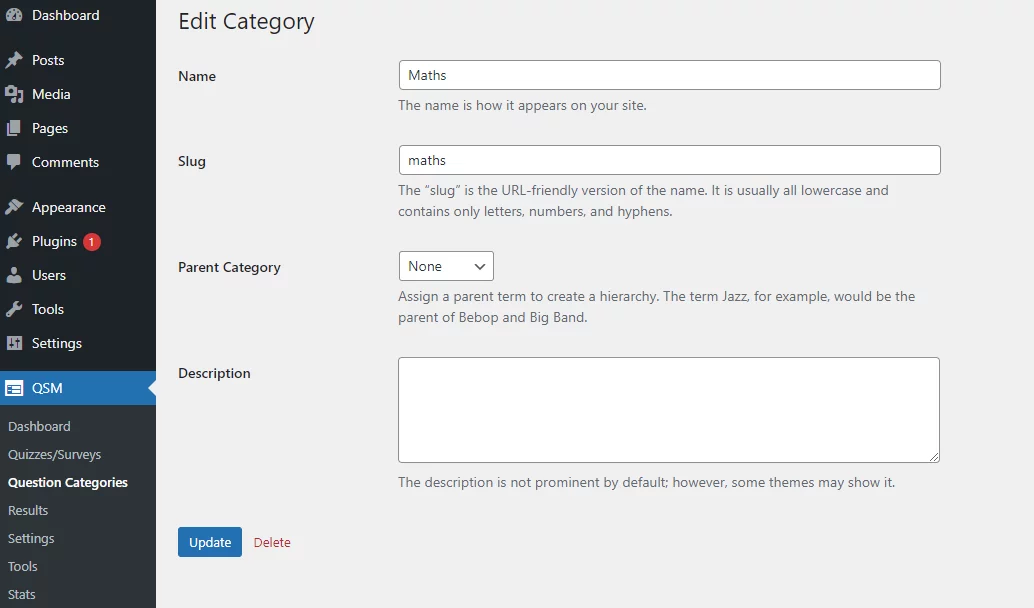Open the Plugins menu
The height and width of the screenshot is (608, 1034).
pyautogui.click(x=78, y=241)
